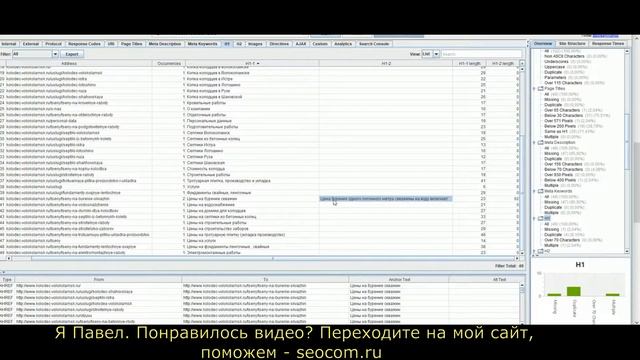Open the Directives tab
The width and height of the screenshot is (640, 360).
point(279,44)
